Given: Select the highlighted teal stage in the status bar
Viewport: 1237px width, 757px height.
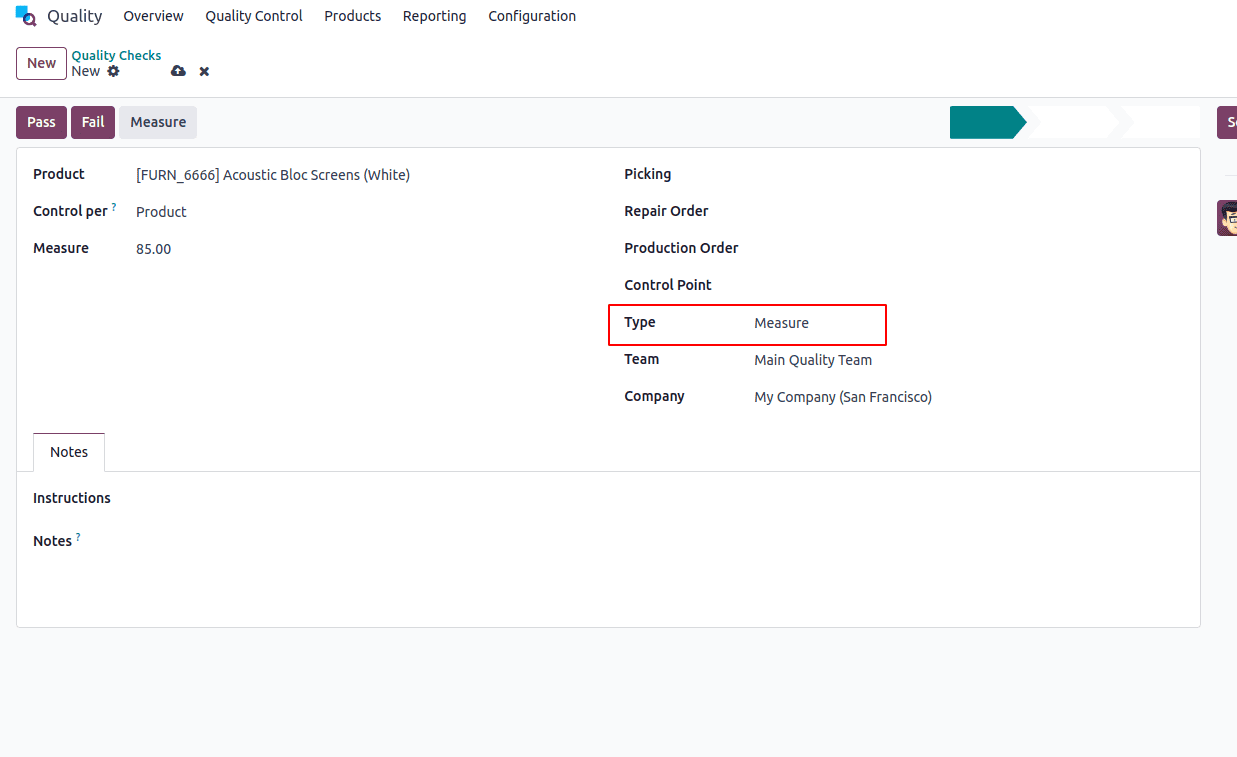Looking at the screenshot, I should (985, 121).
